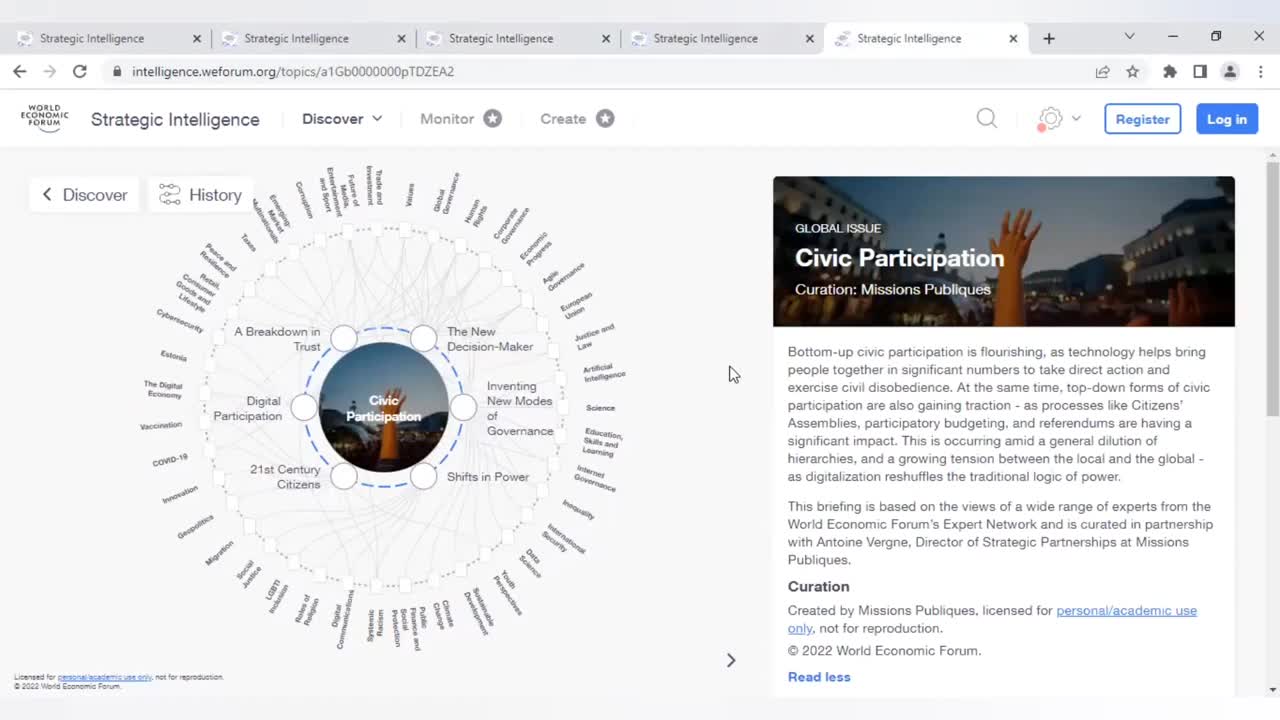Bookmark this page with the star icon
Screen dimensions: 1280x720
point(1133,71)
